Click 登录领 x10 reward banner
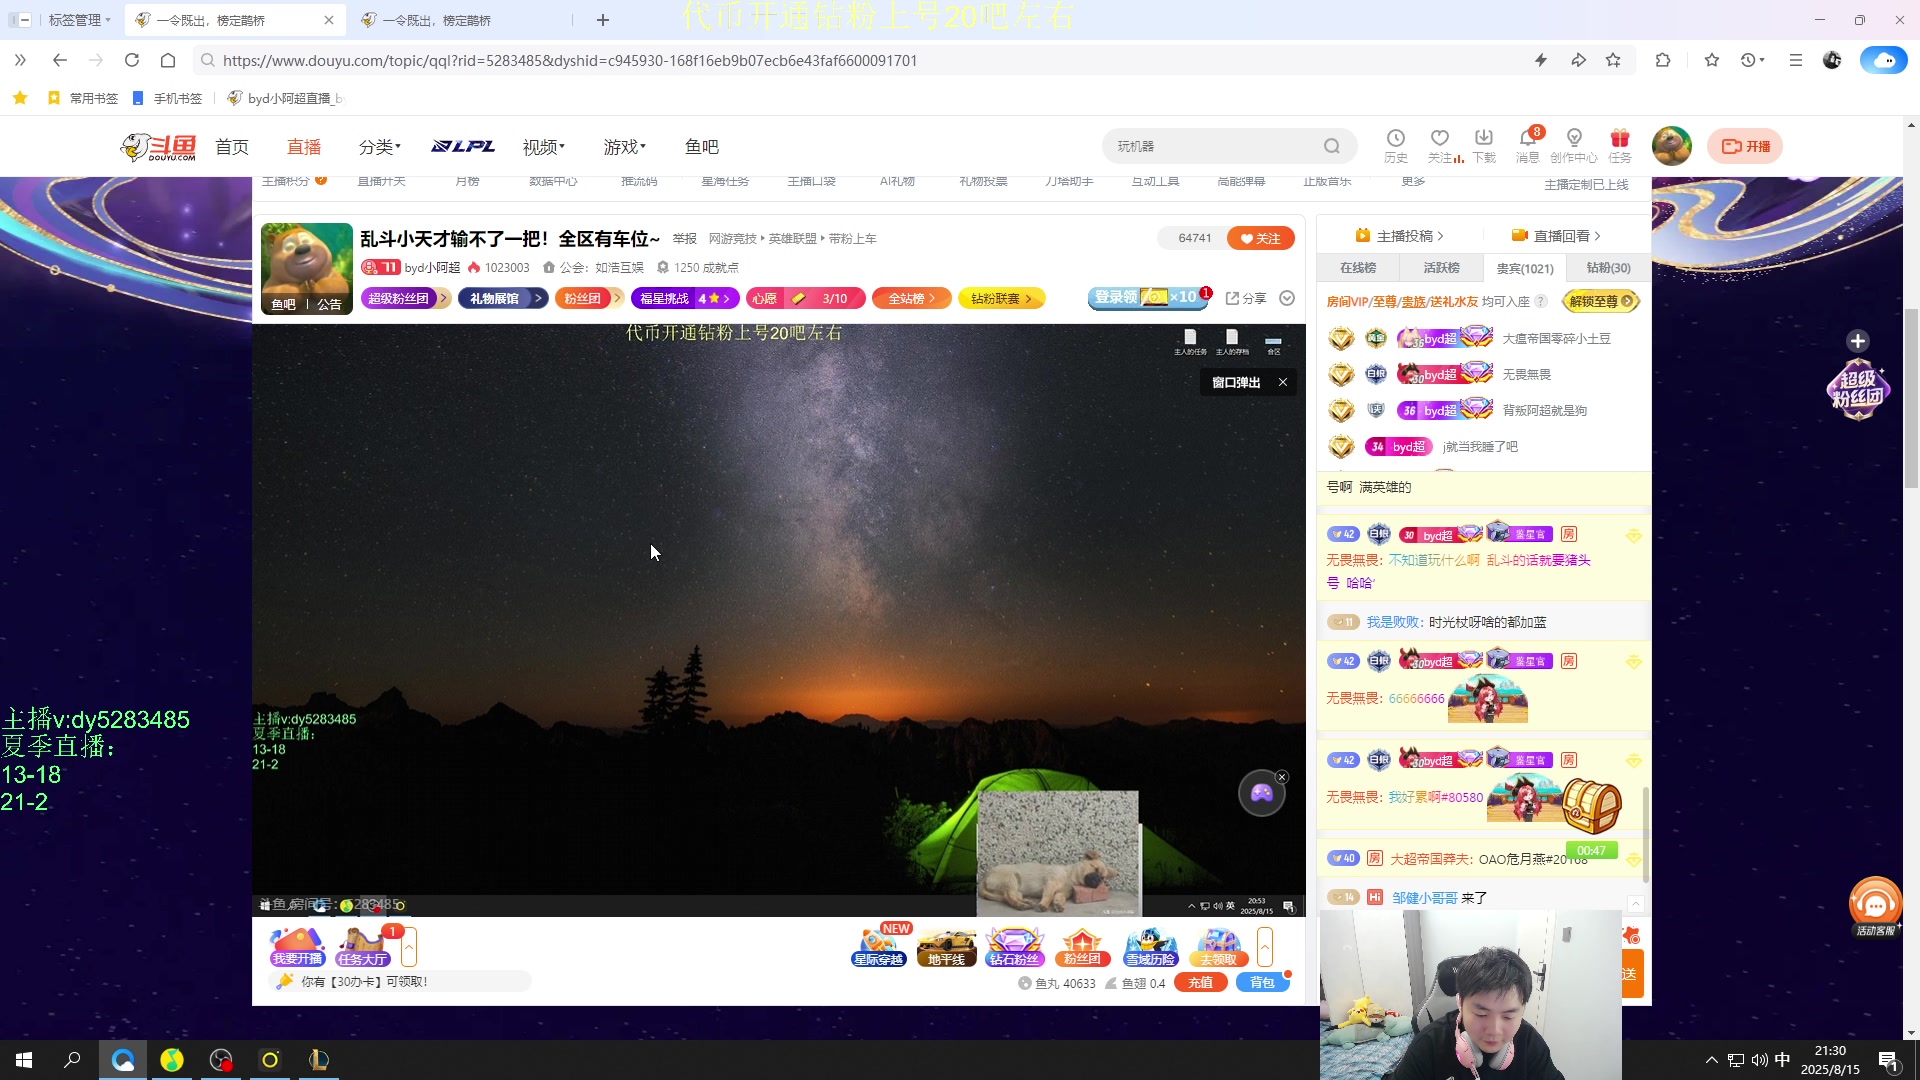 coord(1148,297)
